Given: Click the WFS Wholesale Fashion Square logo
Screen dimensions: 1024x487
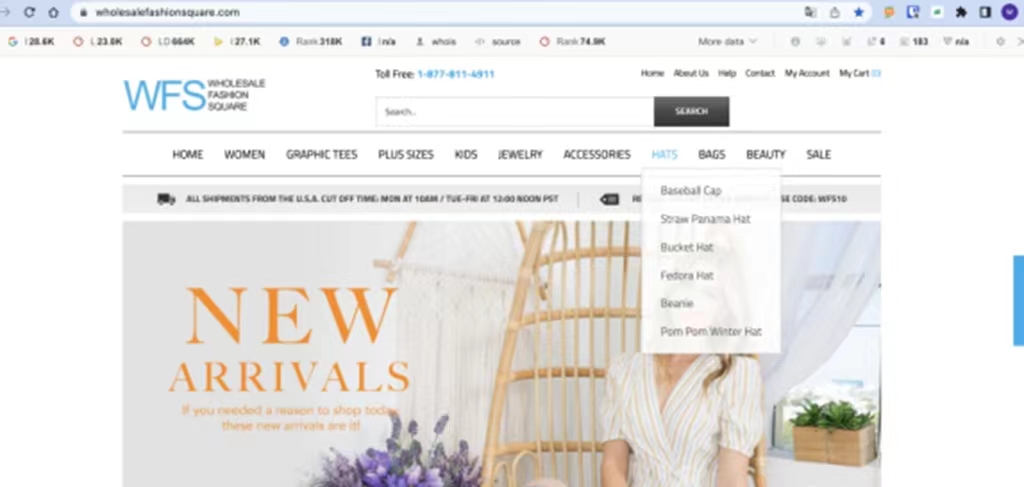Looking at the screenshot, I should 194,95.
